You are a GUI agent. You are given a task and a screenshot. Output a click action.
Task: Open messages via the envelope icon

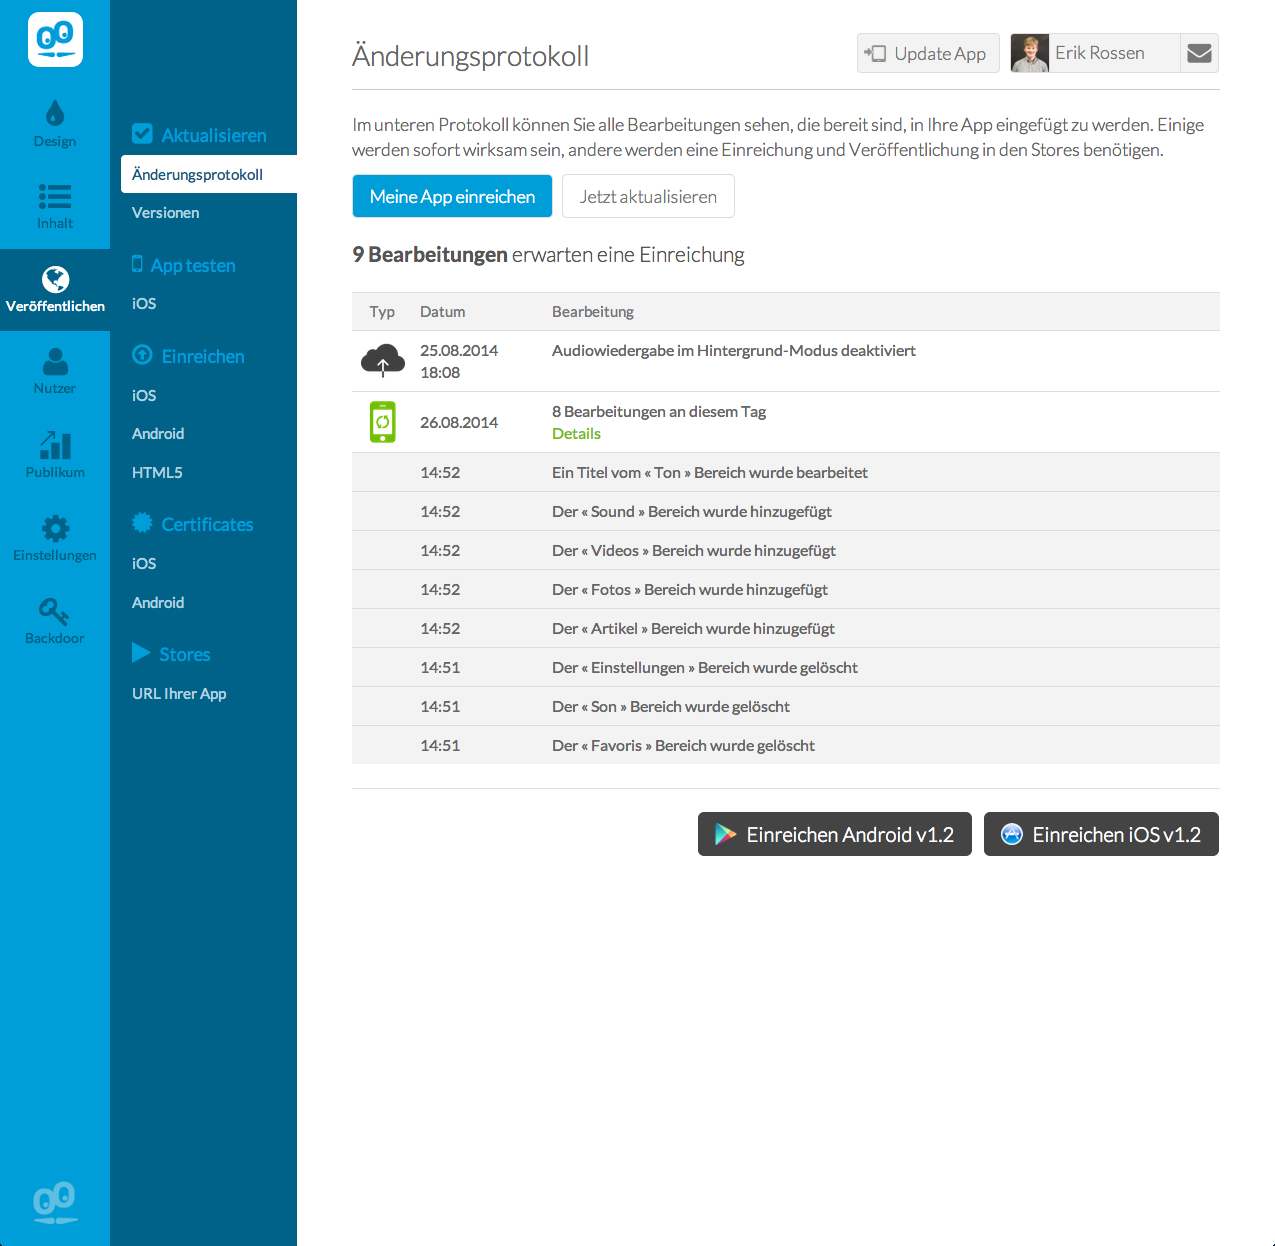(1199, 53)
